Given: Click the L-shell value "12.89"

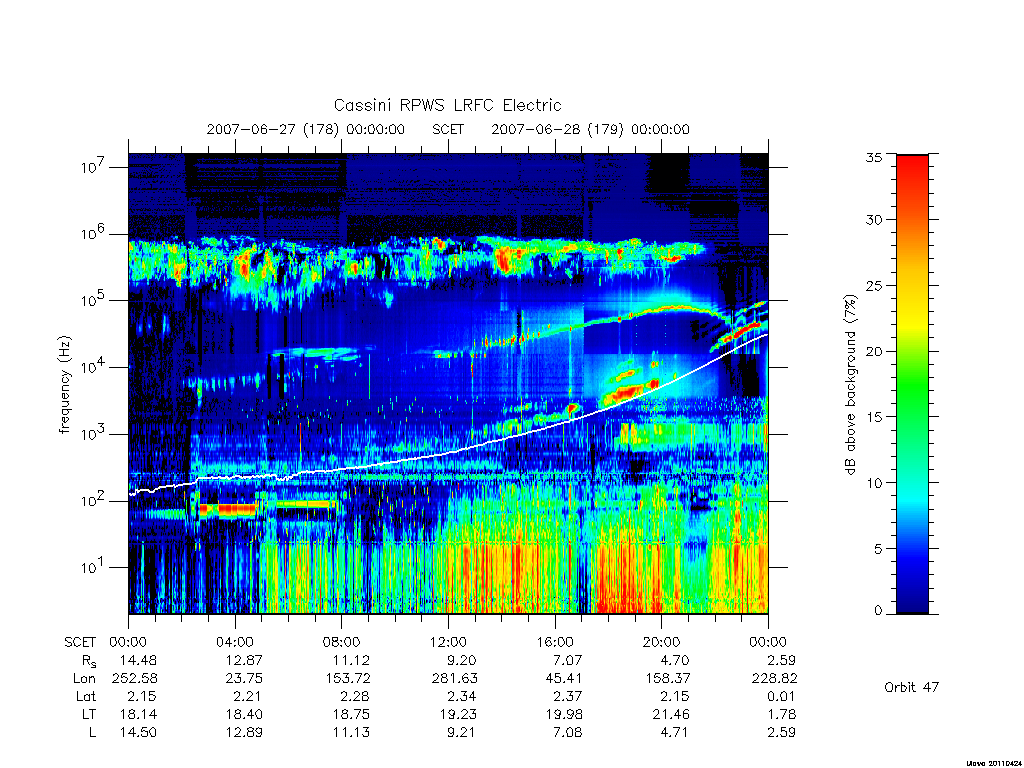Looking at the screenshot, I should (244, 733).
